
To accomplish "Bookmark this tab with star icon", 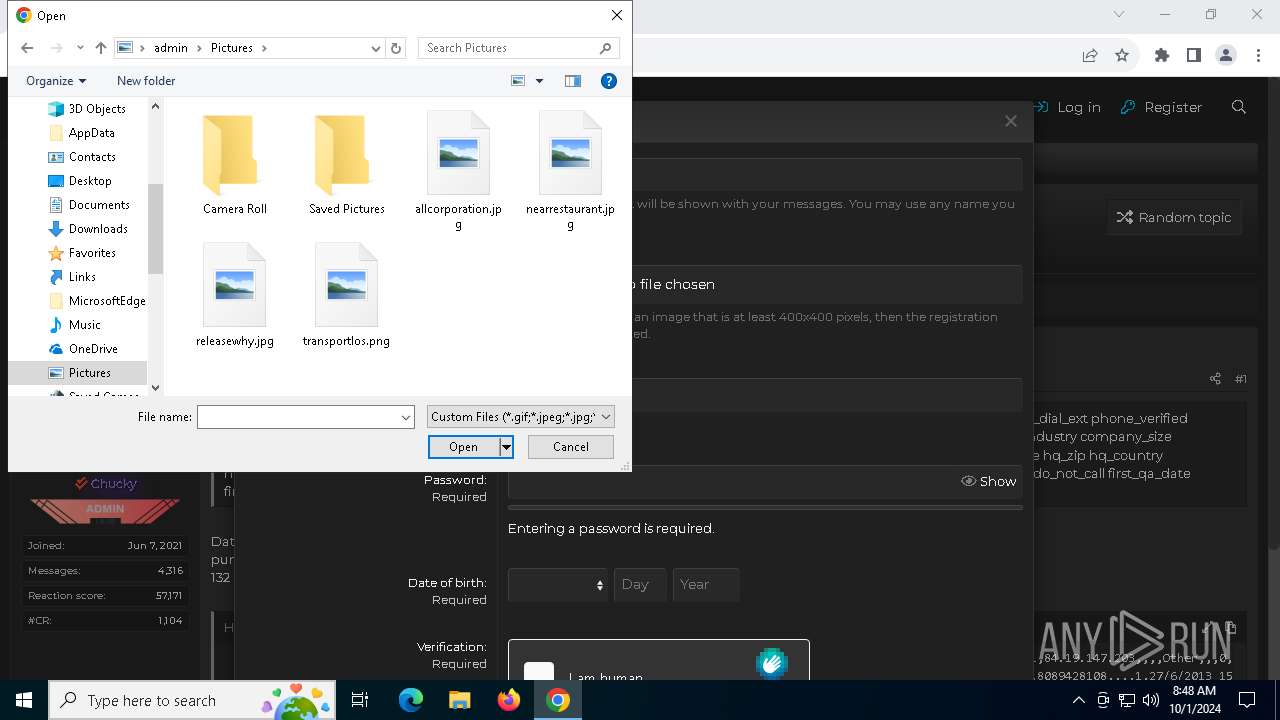I will point(1122,56).
